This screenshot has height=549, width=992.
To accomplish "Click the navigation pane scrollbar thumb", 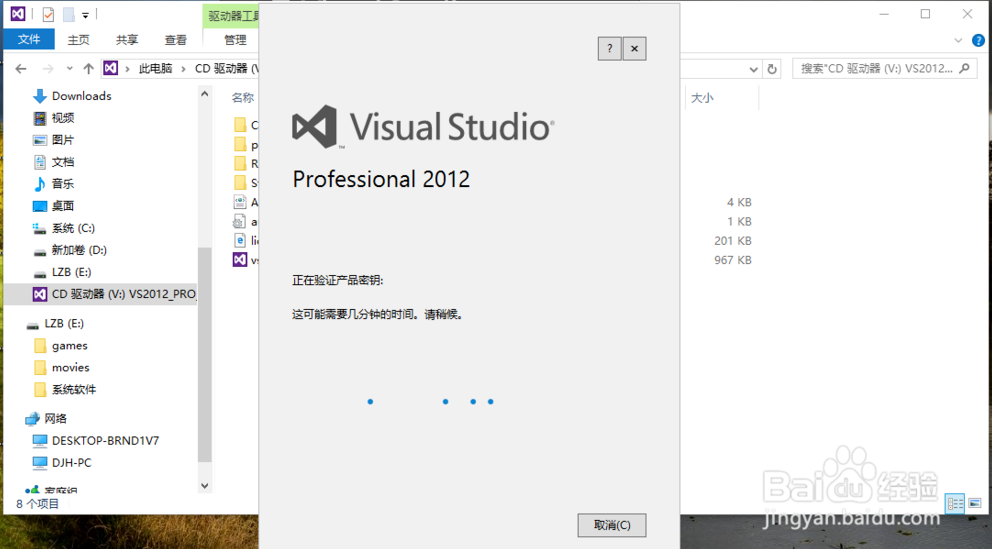I will tap(204, 354).
